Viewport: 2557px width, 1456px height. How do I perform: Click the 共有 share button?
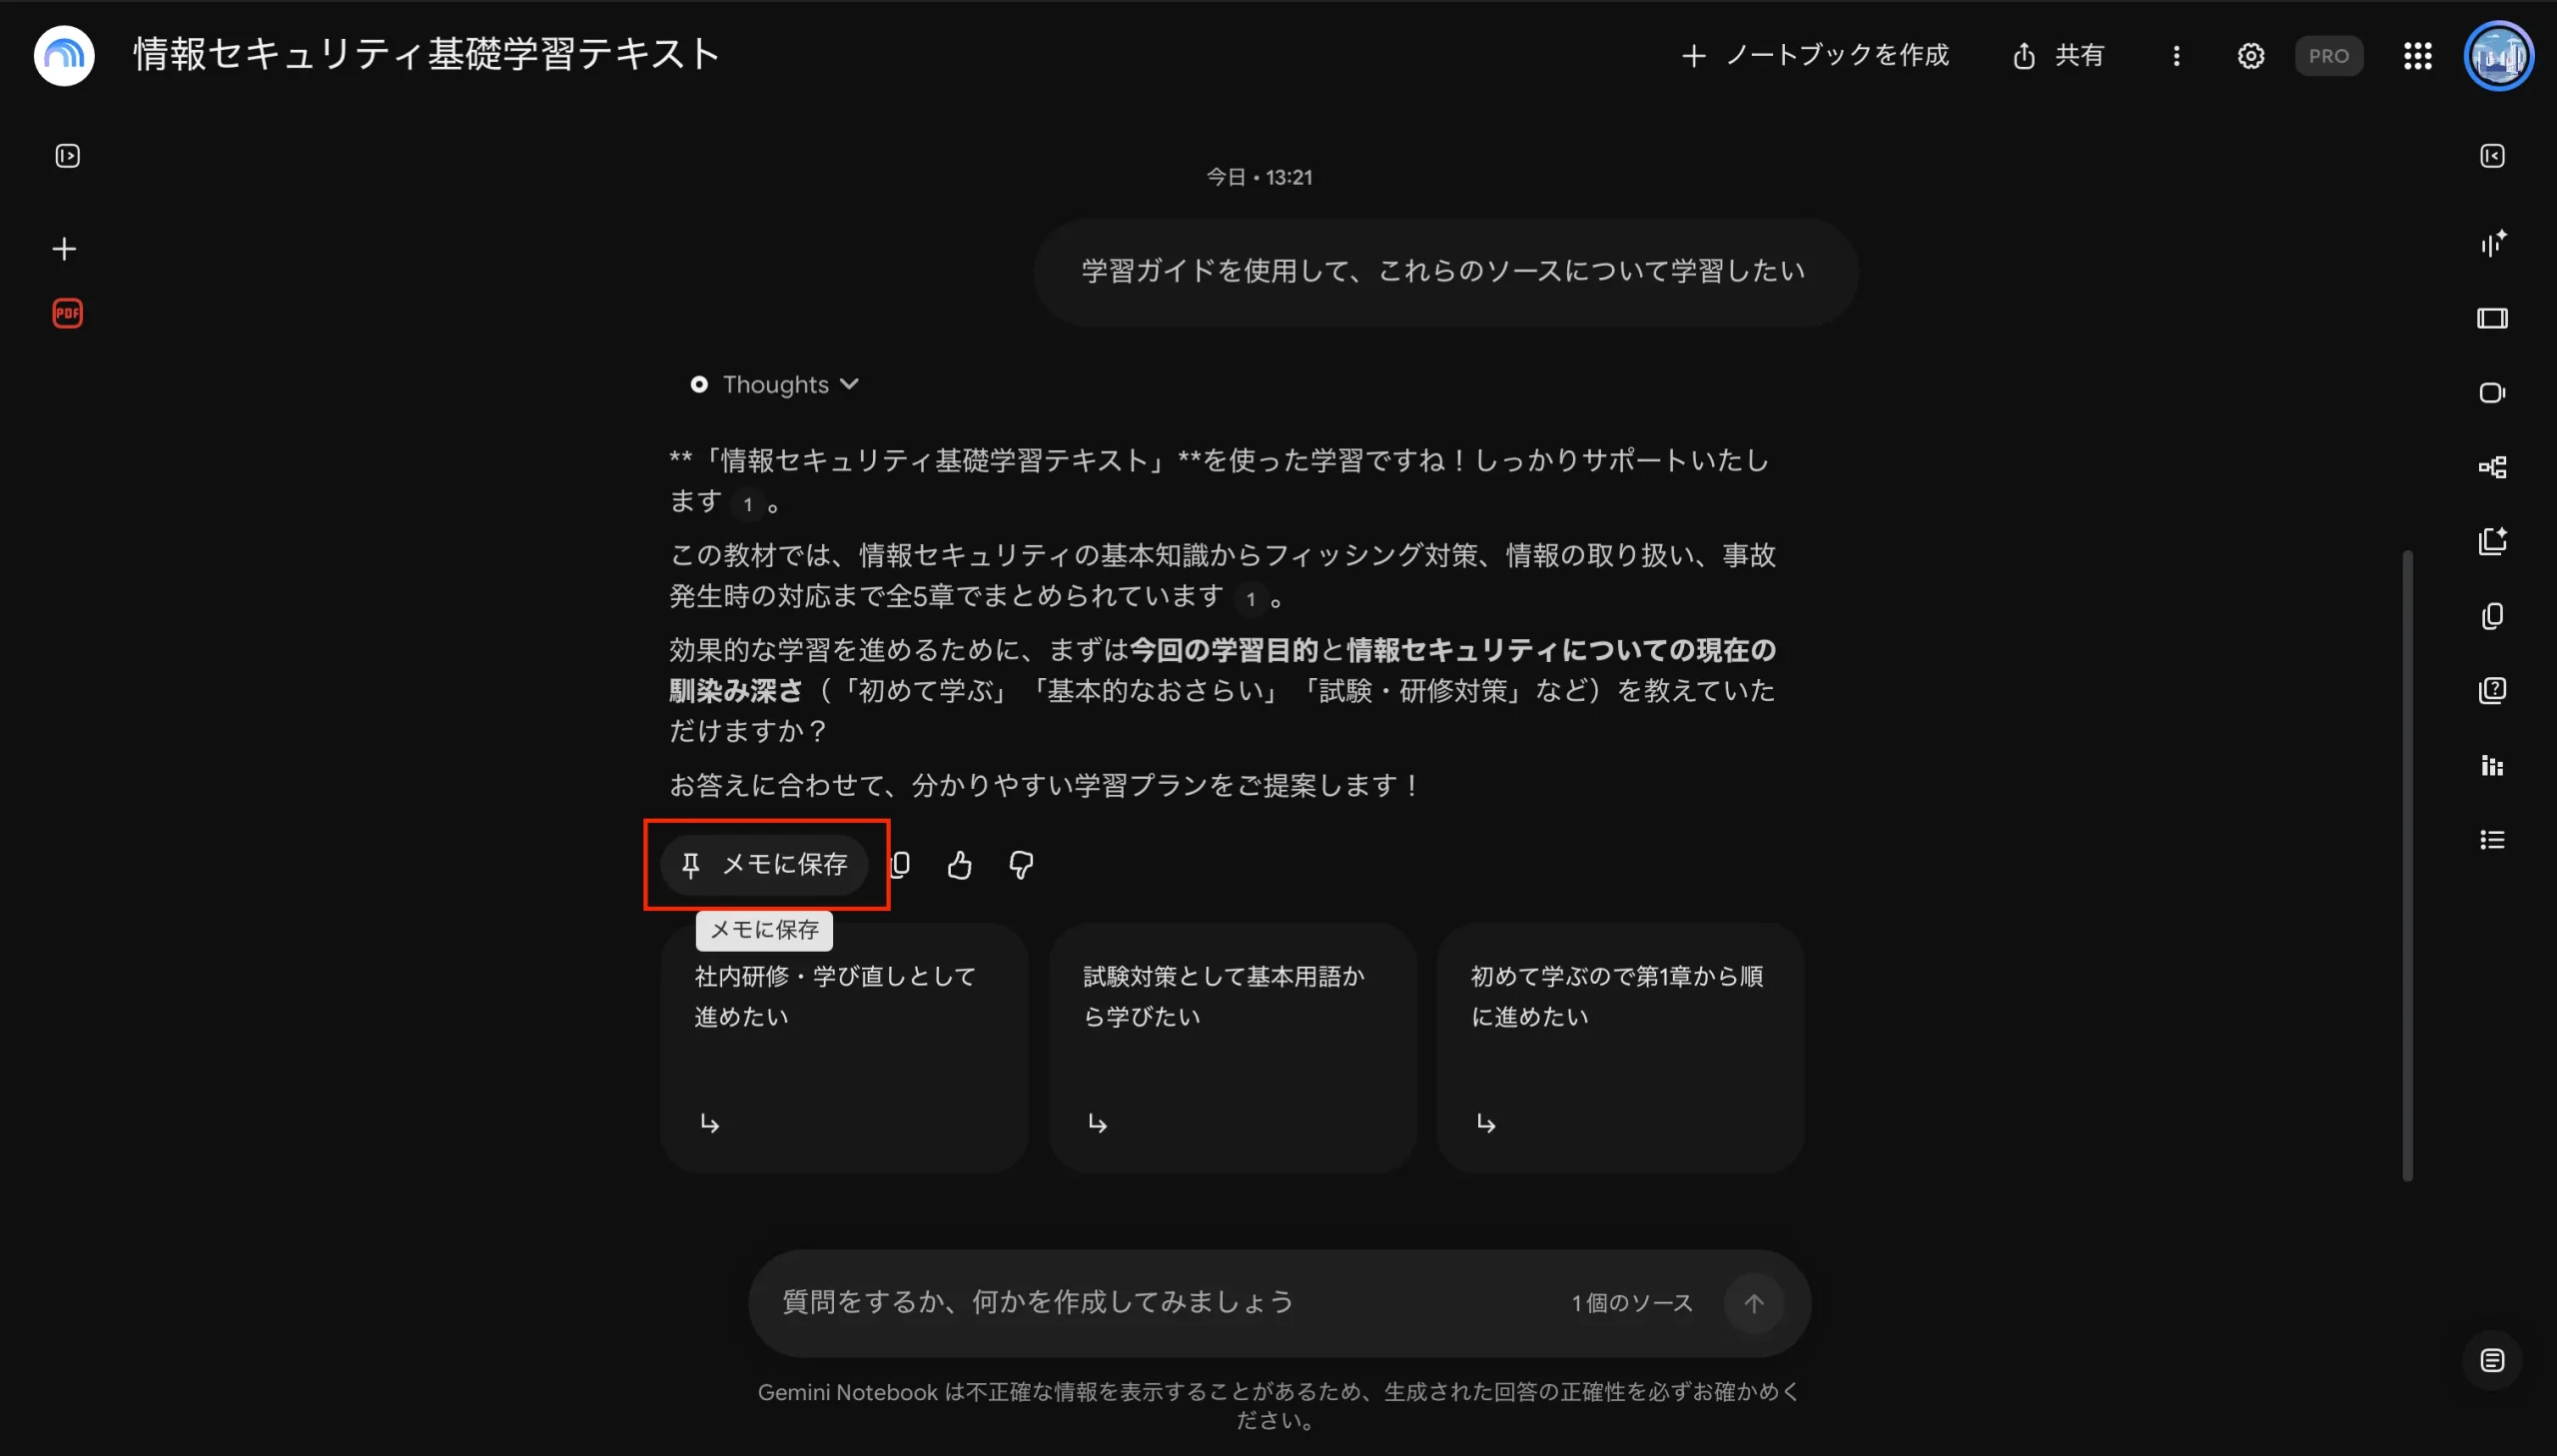[2058, 55]
